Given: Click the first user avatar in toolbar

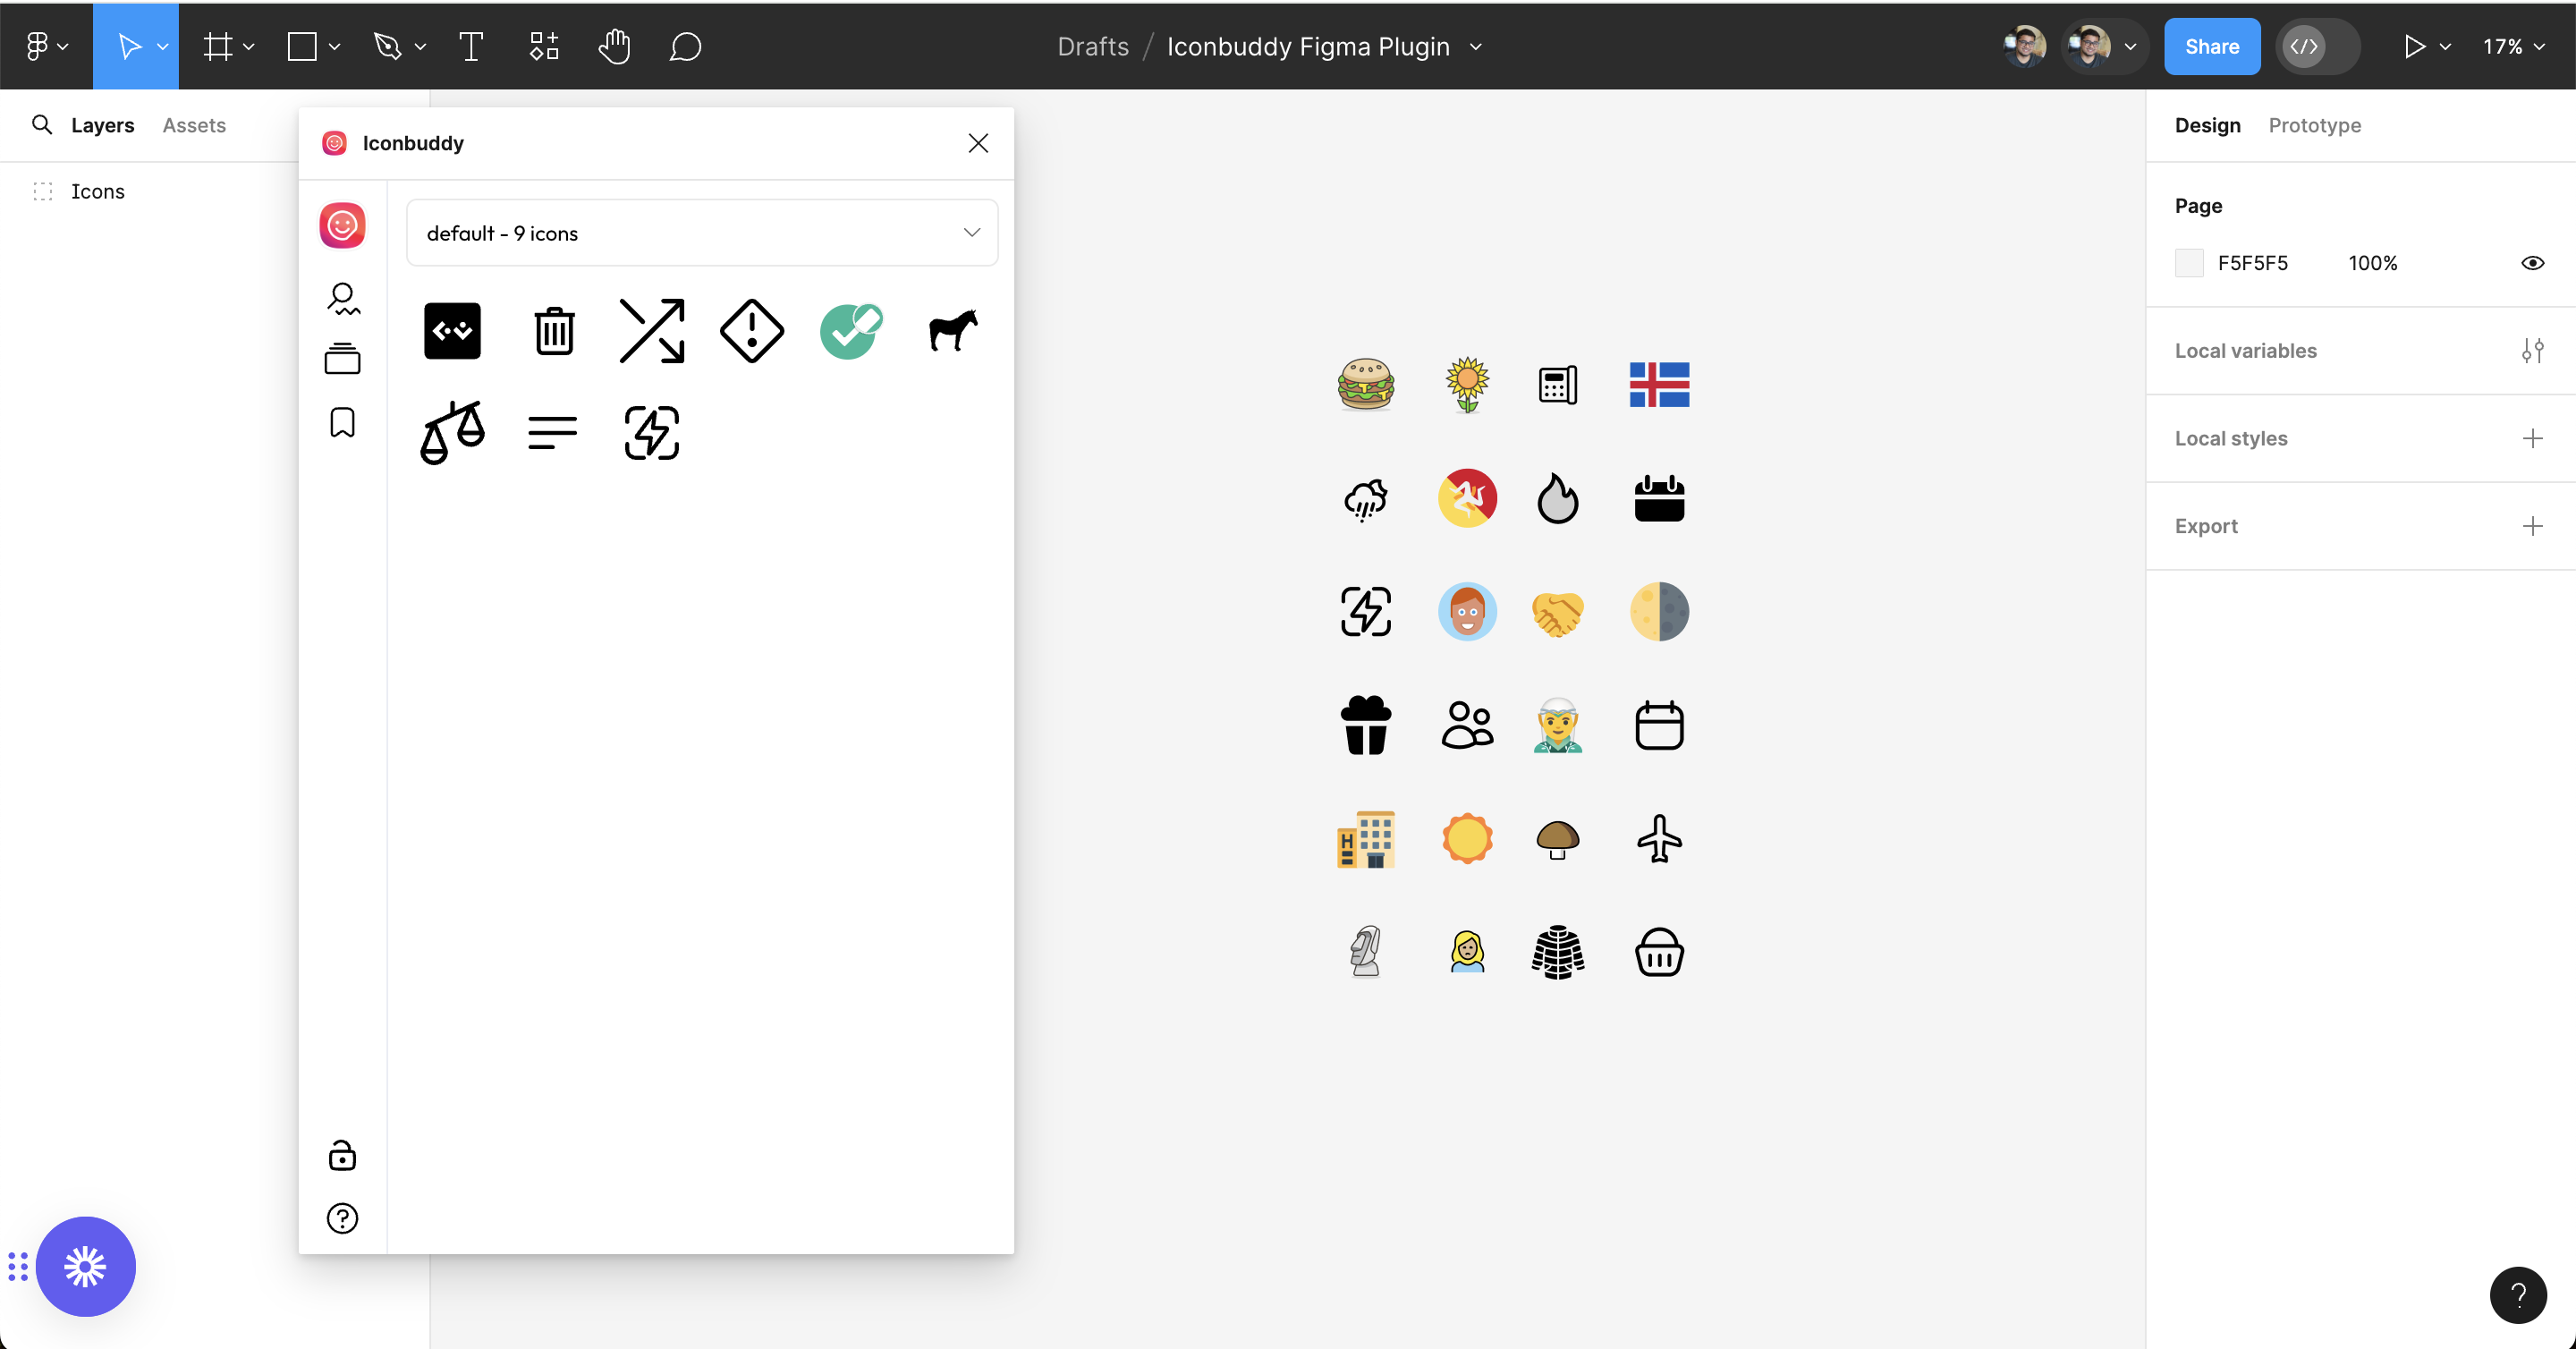Looking at the screenshot, I should [x=2024, y=46].
